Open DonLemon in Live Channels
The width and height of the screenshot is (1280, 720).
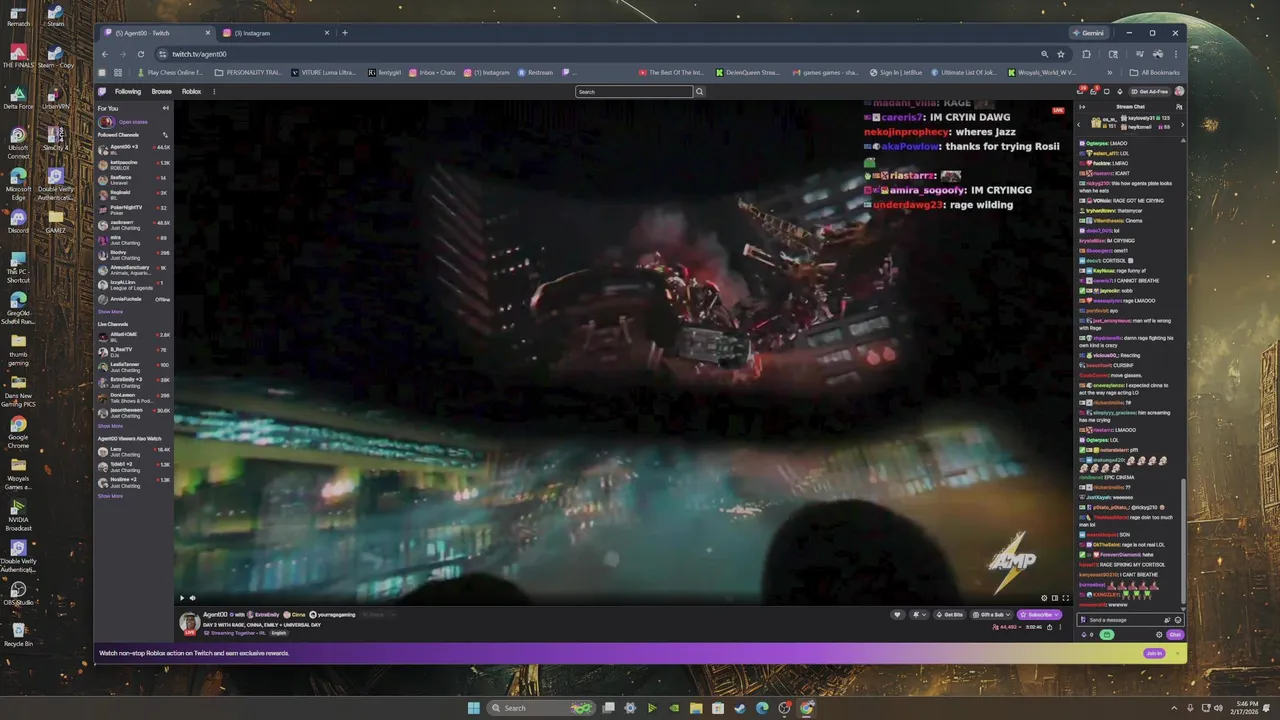coord(134,396)
